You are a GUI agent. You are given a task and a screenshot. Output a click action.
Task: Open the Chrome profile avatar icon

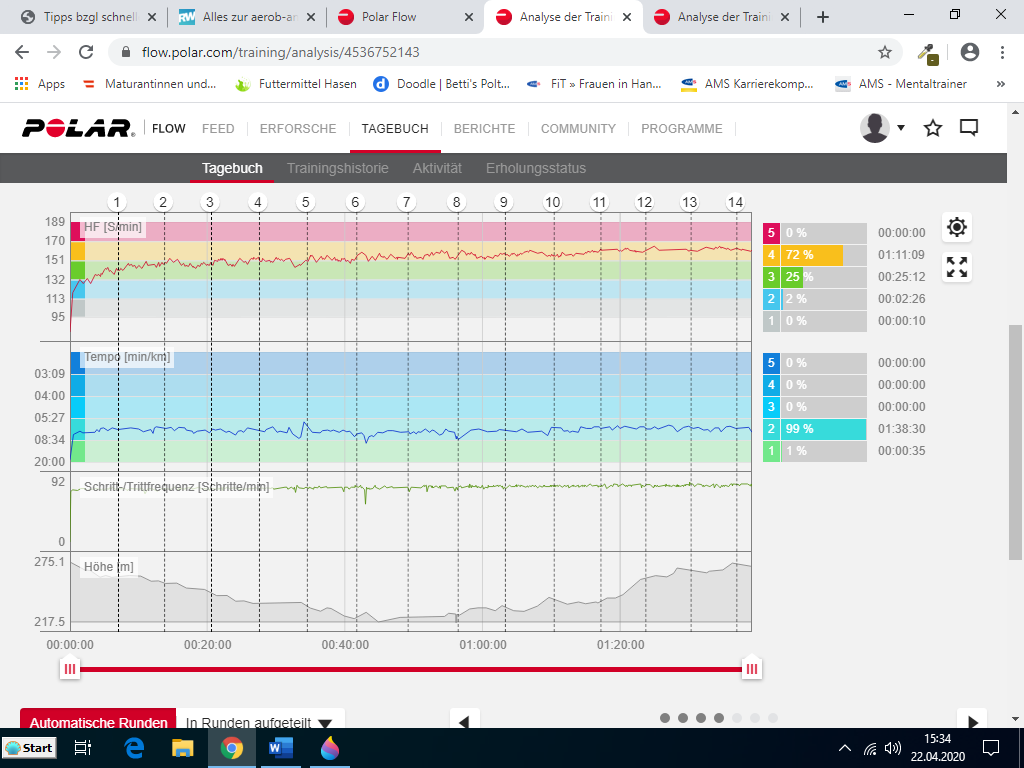click(x=969, y=52)
